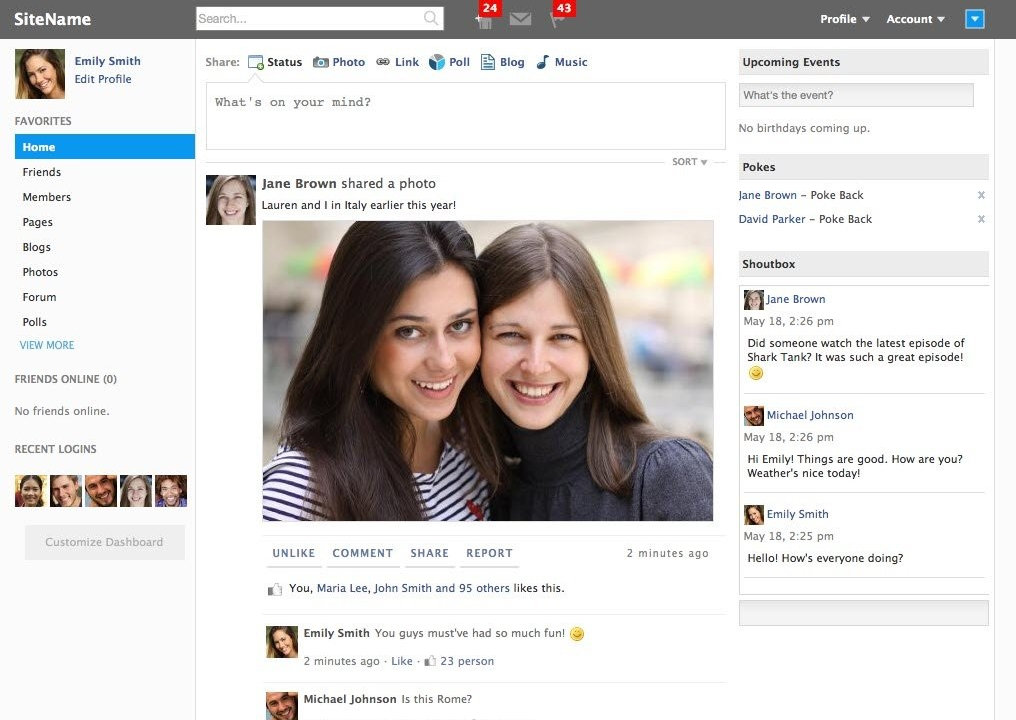Click the "What's on your mind?" status box

tap(465, 115)
